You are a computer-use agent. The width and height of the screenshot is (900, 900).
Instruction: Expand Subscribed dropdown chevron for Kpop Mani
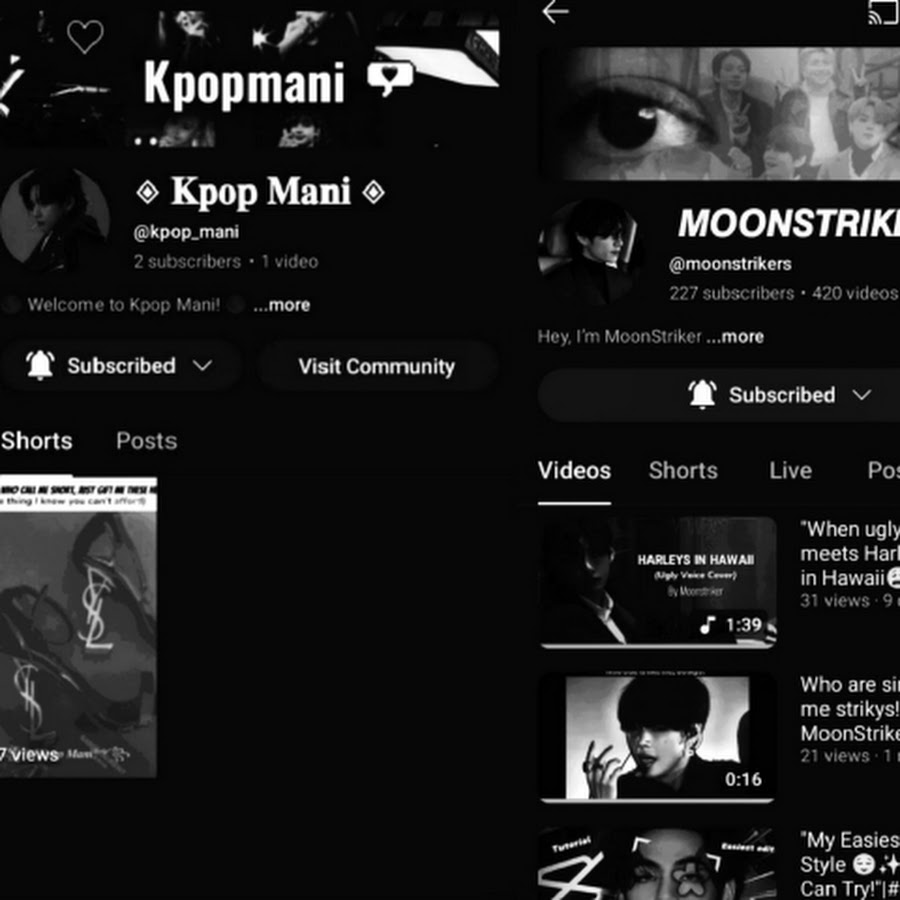pos(202,365)
